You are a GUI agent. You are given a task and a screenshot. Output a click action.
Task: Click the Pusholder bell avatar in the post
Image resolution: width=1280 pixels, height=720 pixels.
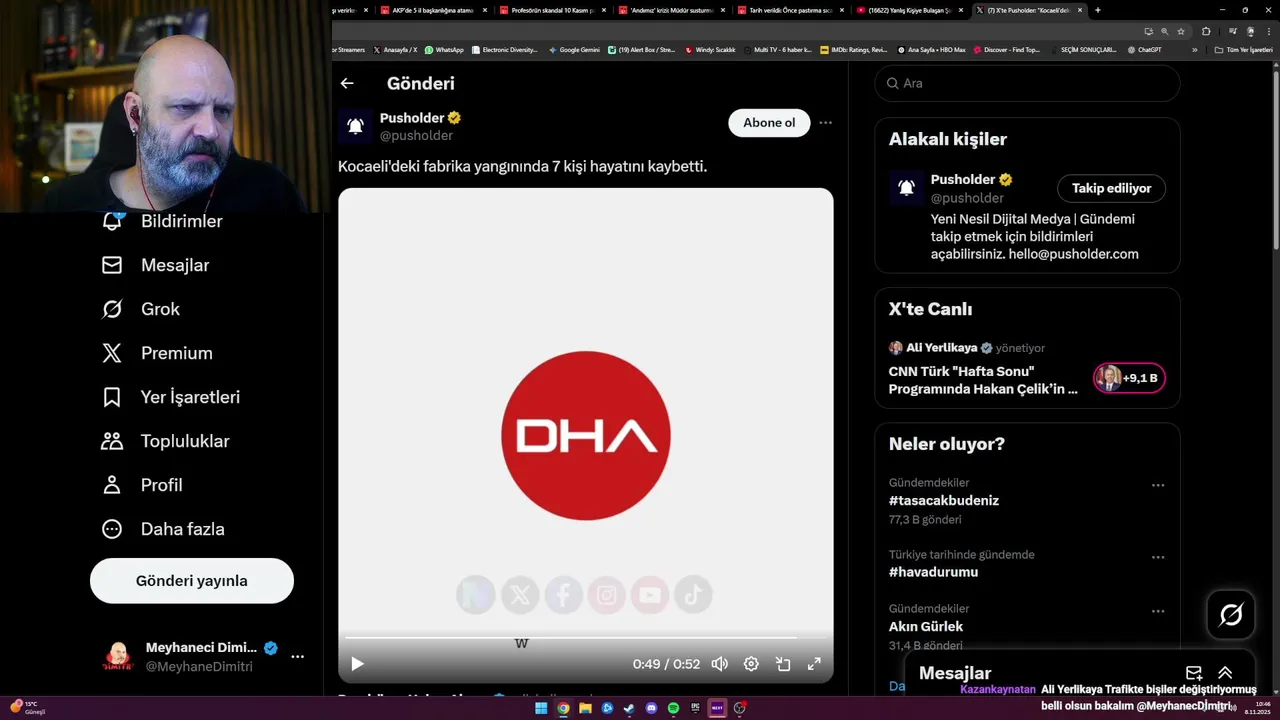point(355,126)
